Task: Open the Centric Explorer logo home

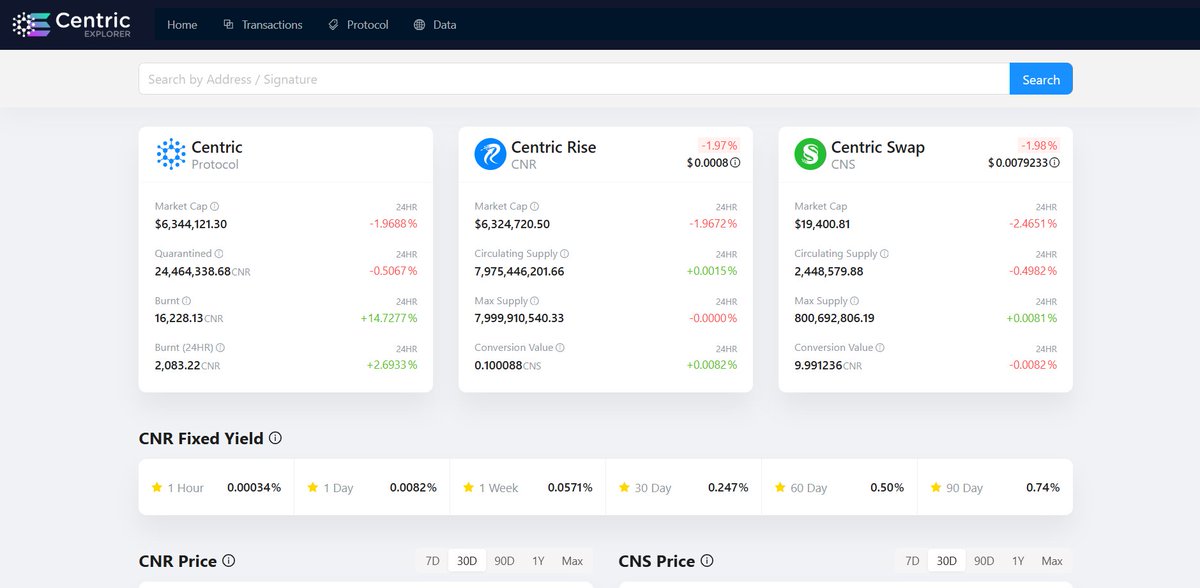Action: (x=71, y=25)
